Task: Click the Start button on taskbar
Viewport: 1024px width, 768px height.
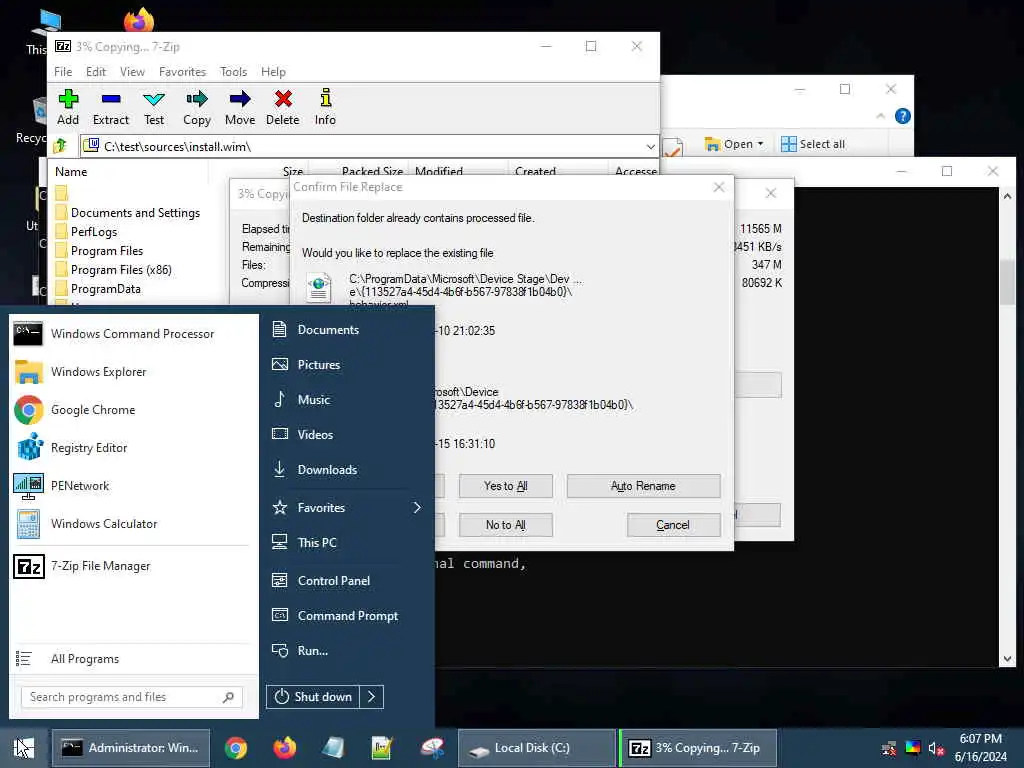Action: pyautogui.click(x=24, y=748)
